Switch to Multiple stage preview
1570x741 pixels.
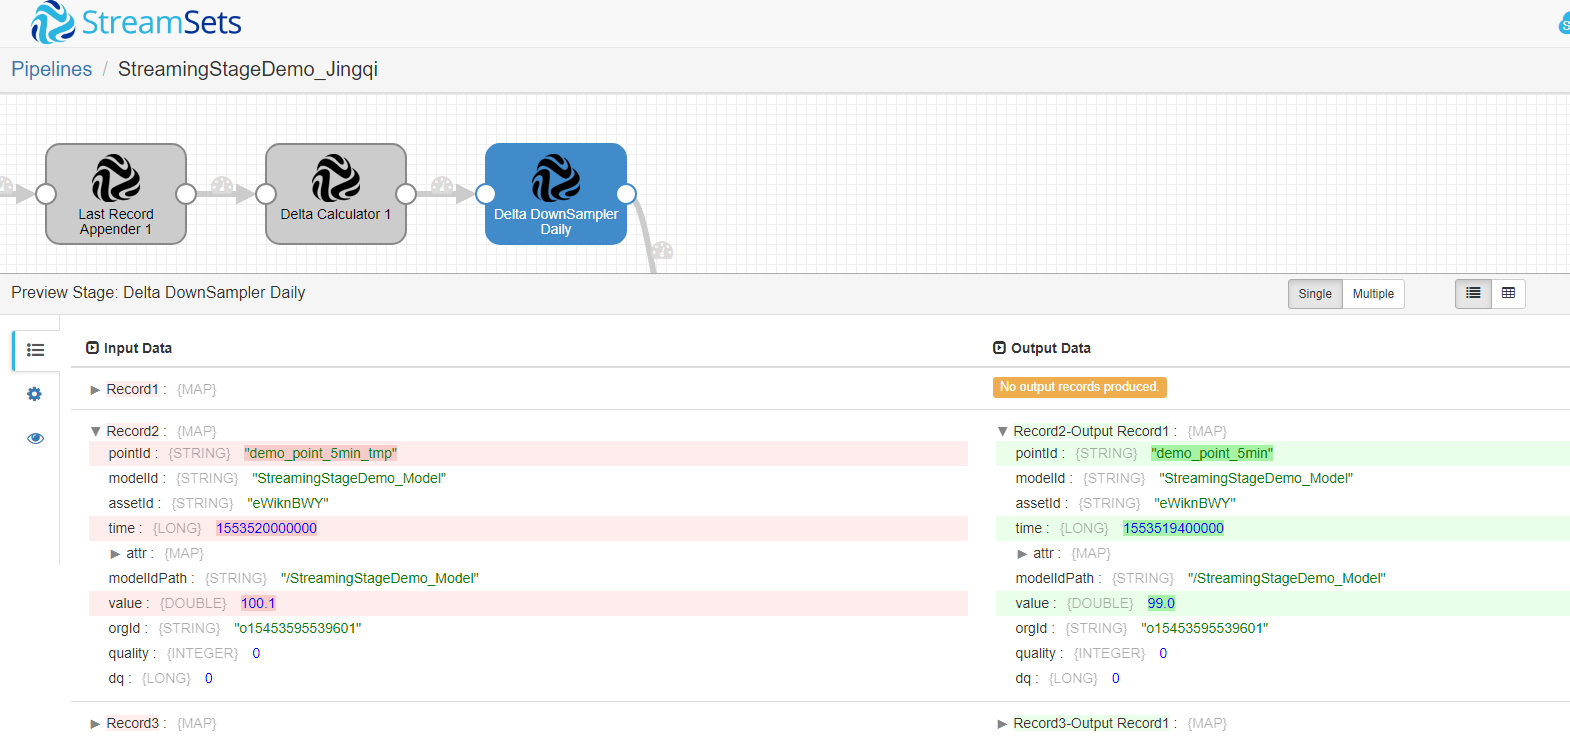click(1373, 294)
